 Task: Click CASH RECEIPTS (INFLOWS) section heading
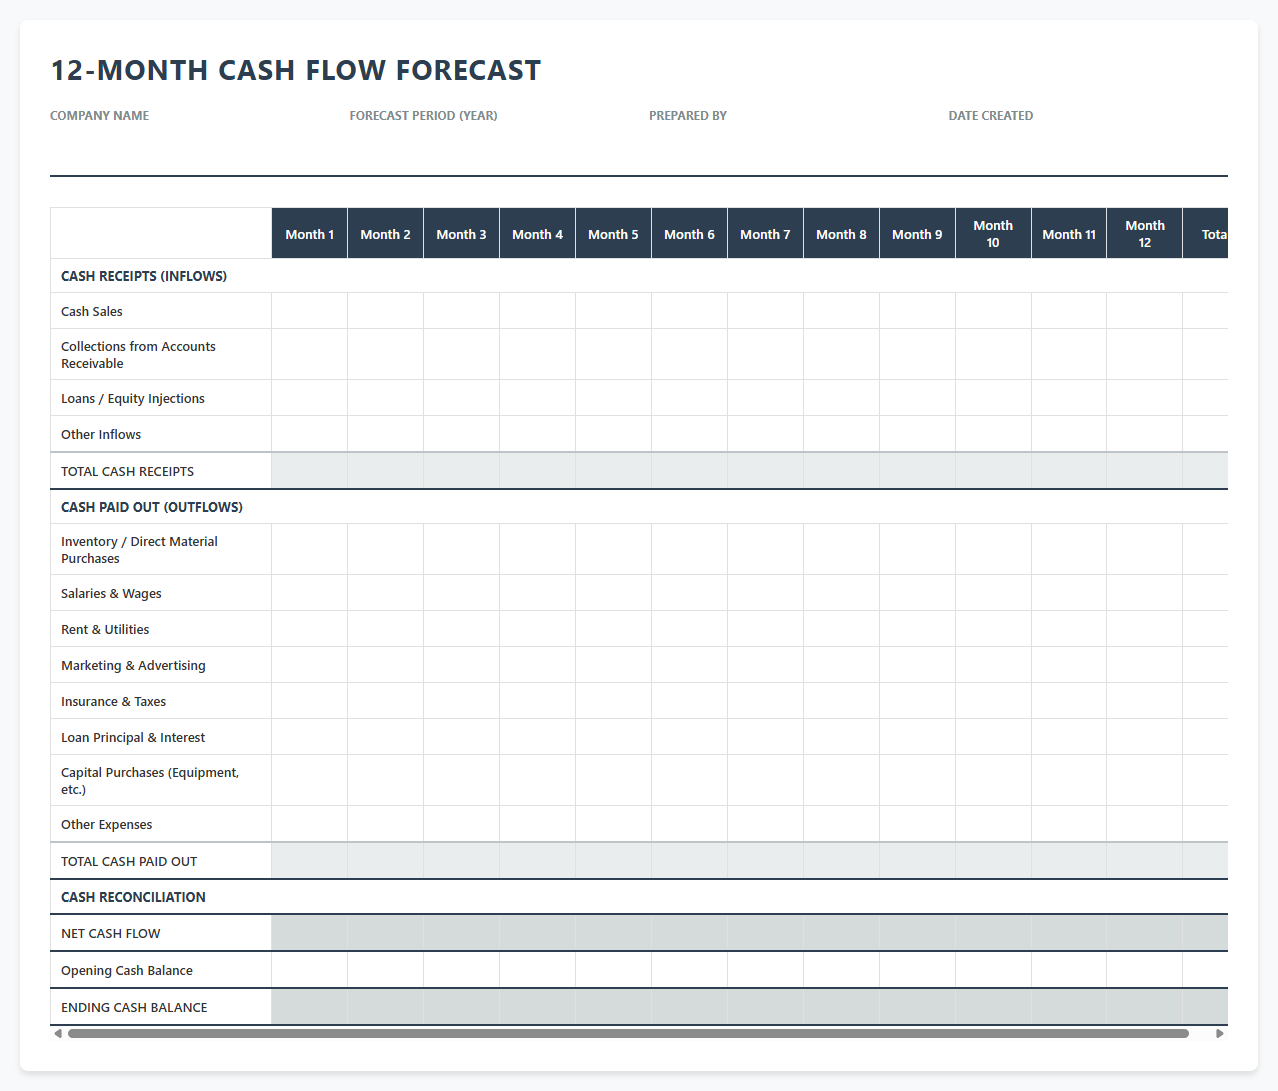[x=144, y=276]
